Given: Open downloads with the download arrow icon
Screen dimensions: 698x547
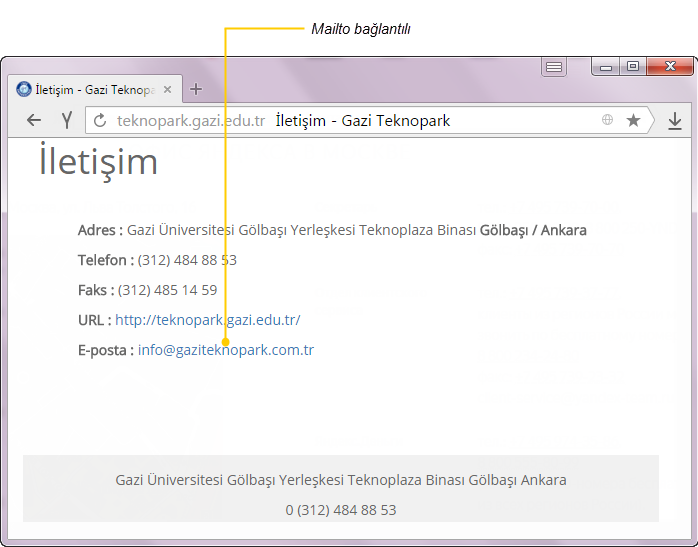Looking at the screenshot, I should 675,121.
